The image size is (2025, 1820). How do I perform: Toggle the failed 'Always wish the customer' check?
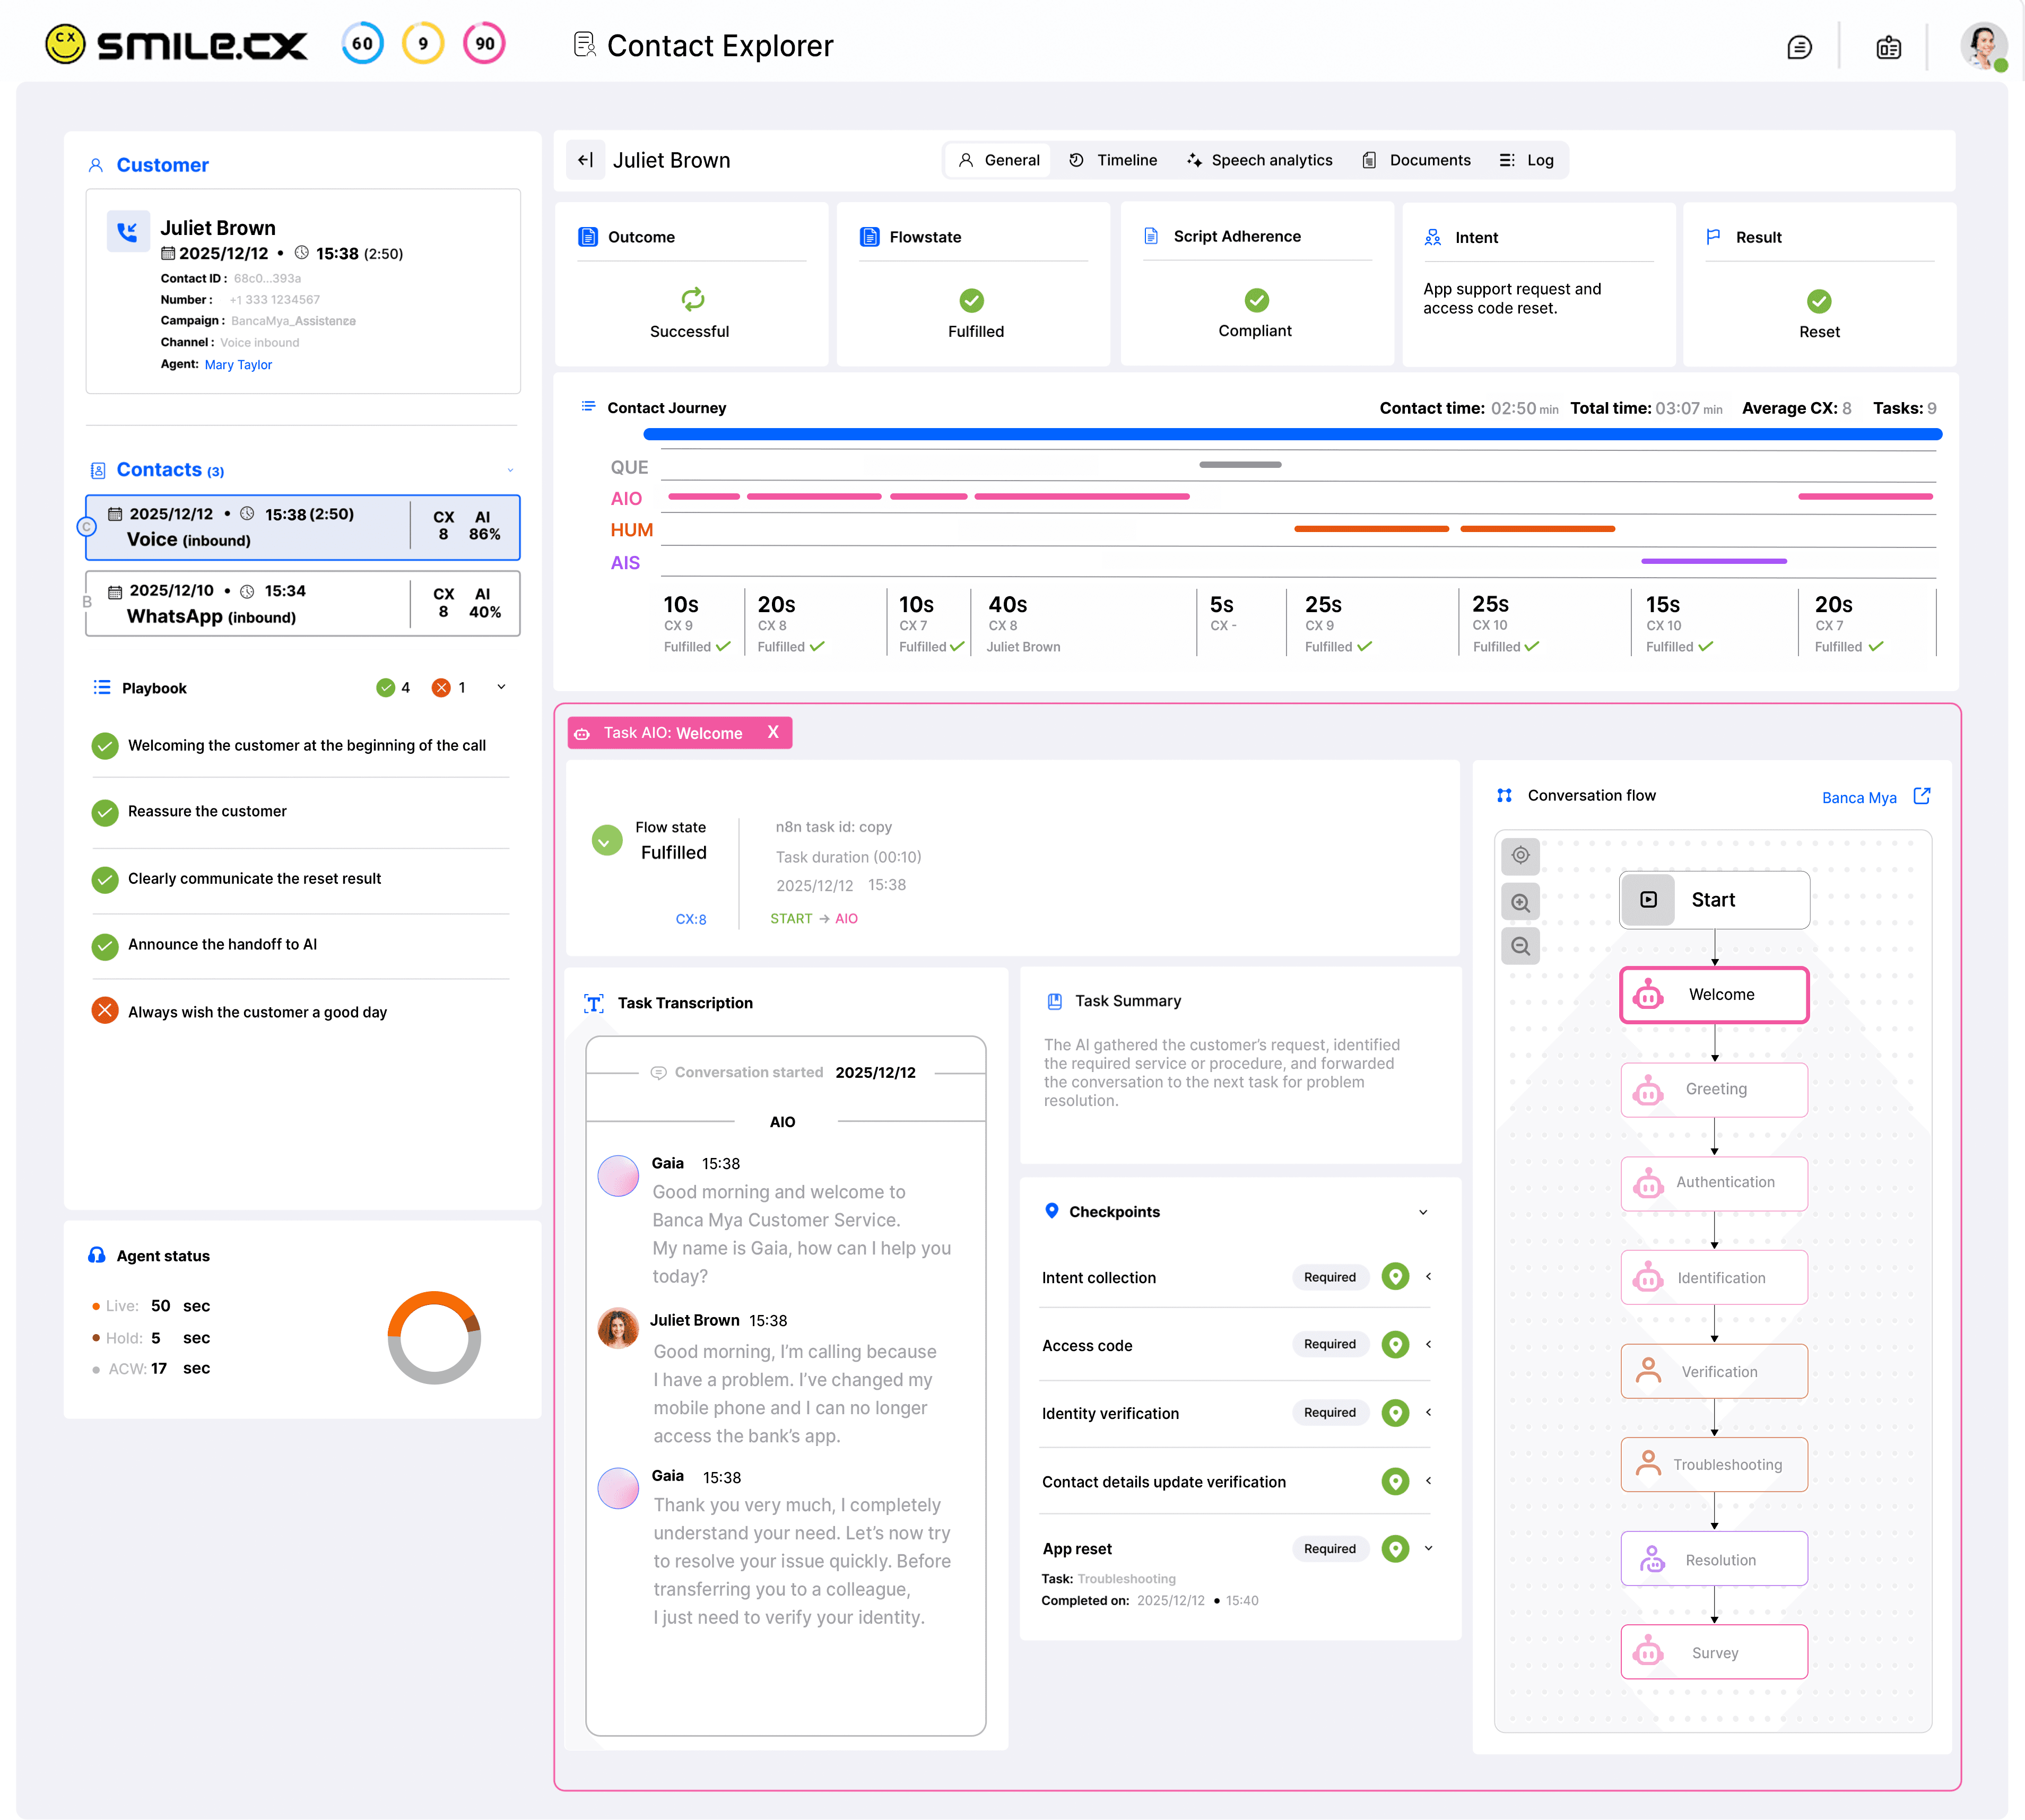pyautogui.click(x=105, y=1011)
